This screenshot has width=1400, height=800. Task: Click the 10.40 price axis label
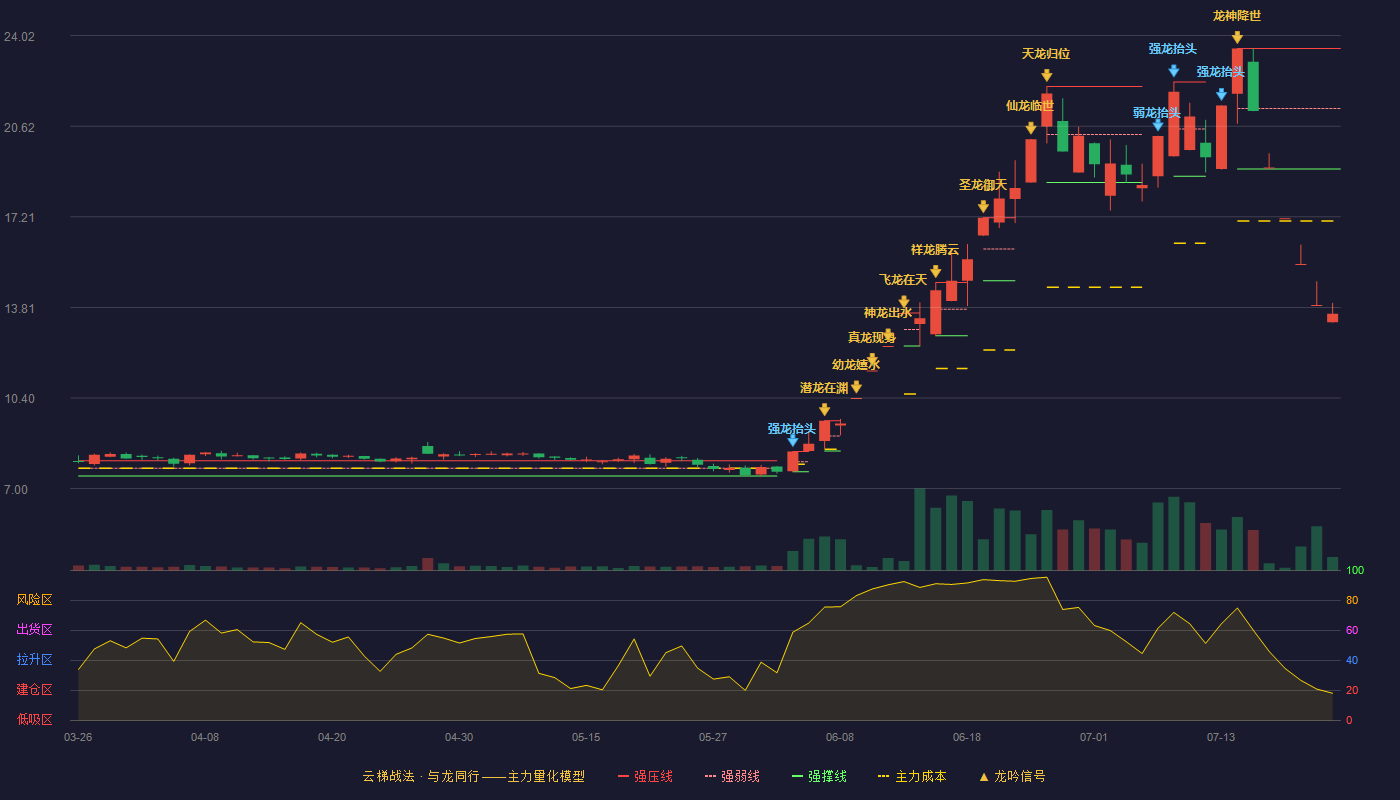[19, 399]
